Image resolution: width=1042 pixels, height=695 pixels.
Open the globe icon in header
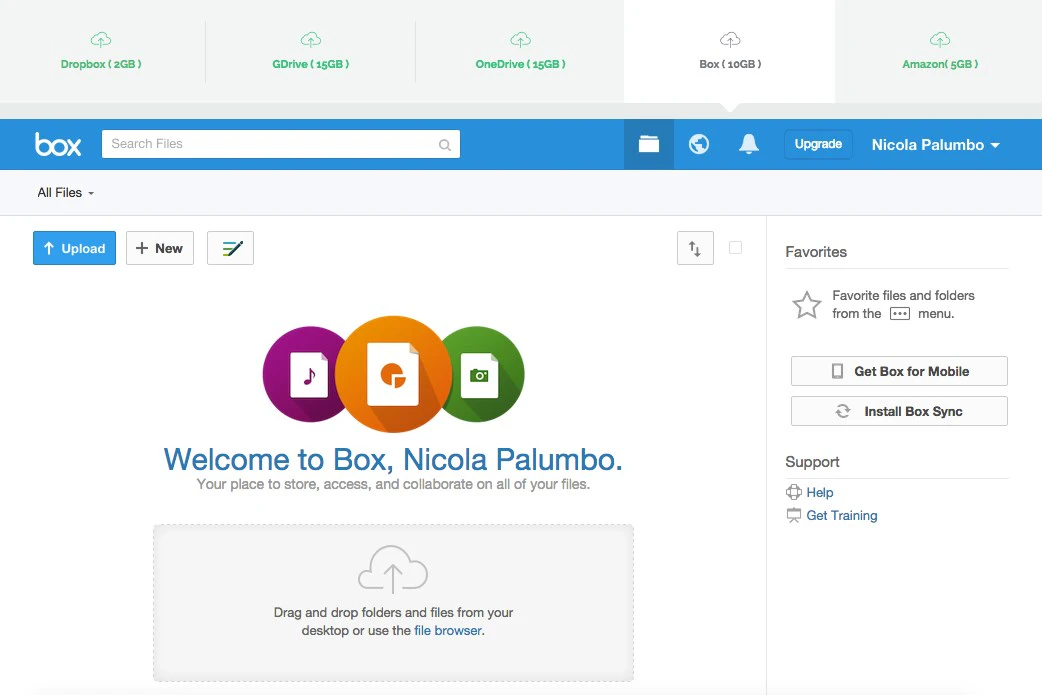pyautogui.click(x=699, y=144)
